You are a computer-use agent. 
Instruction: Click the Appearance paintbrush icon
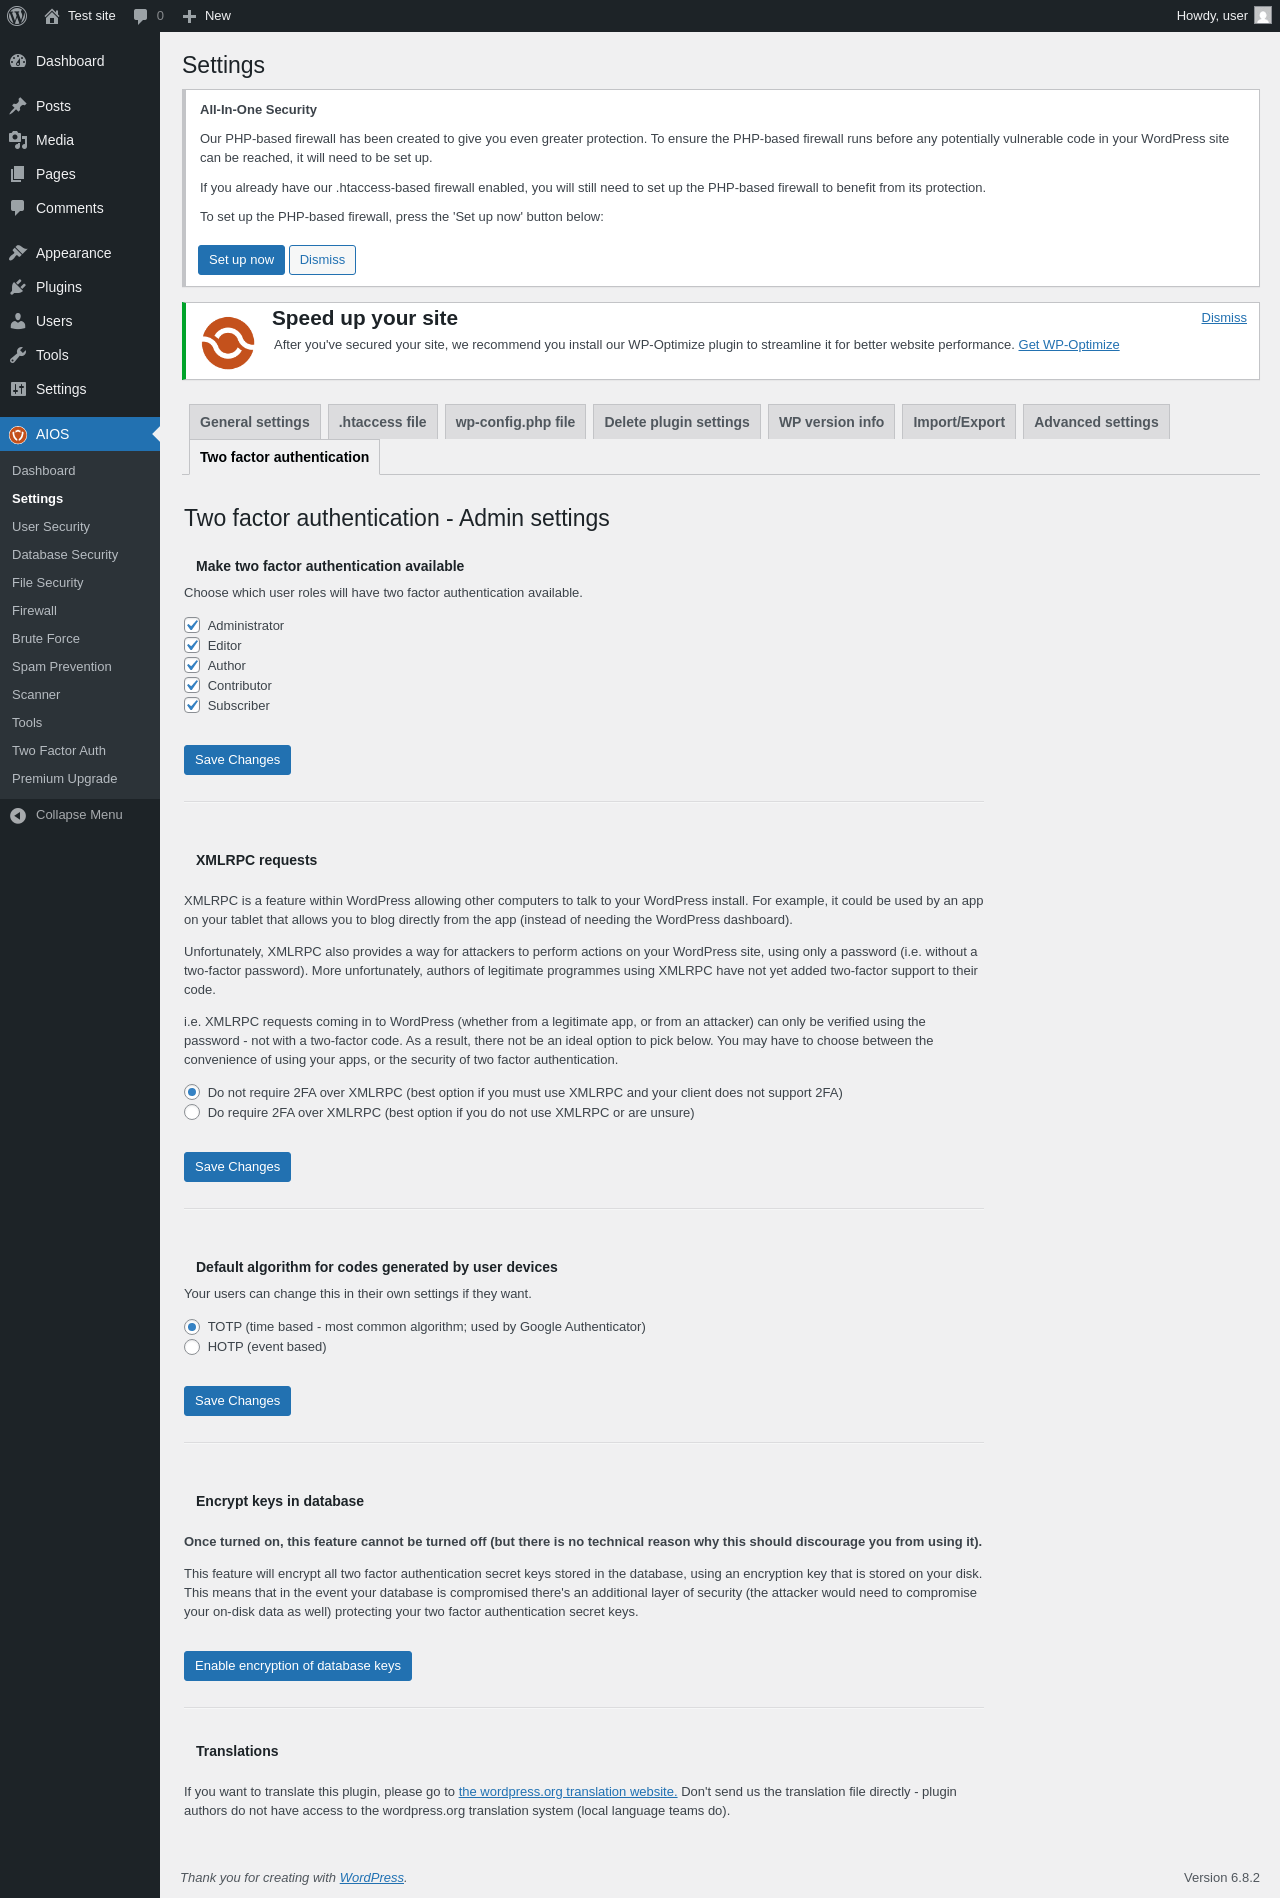click(x=18, y=253)
